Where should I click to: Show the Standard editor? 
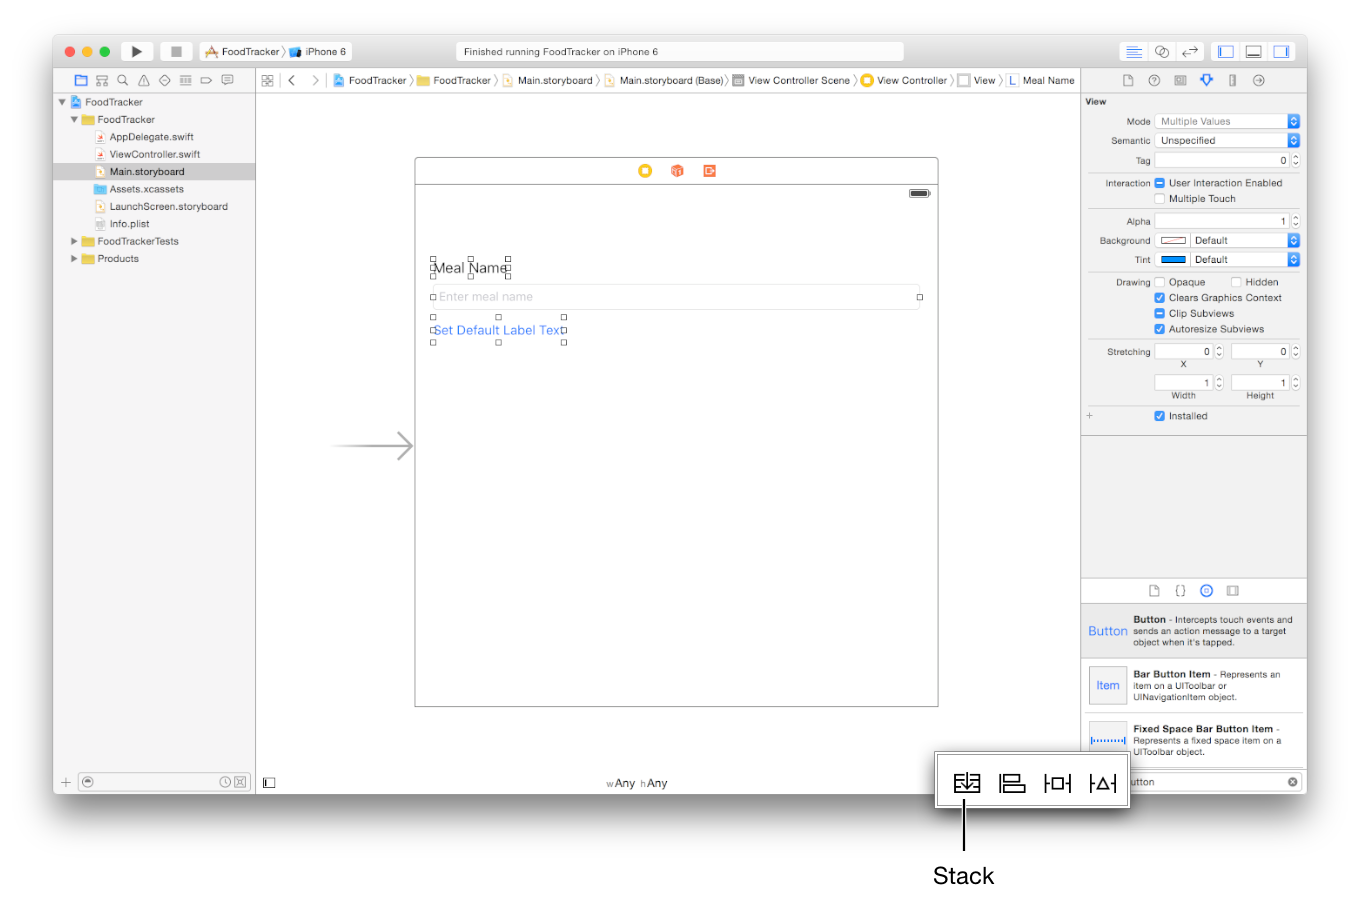click(x=1133, y=52)
